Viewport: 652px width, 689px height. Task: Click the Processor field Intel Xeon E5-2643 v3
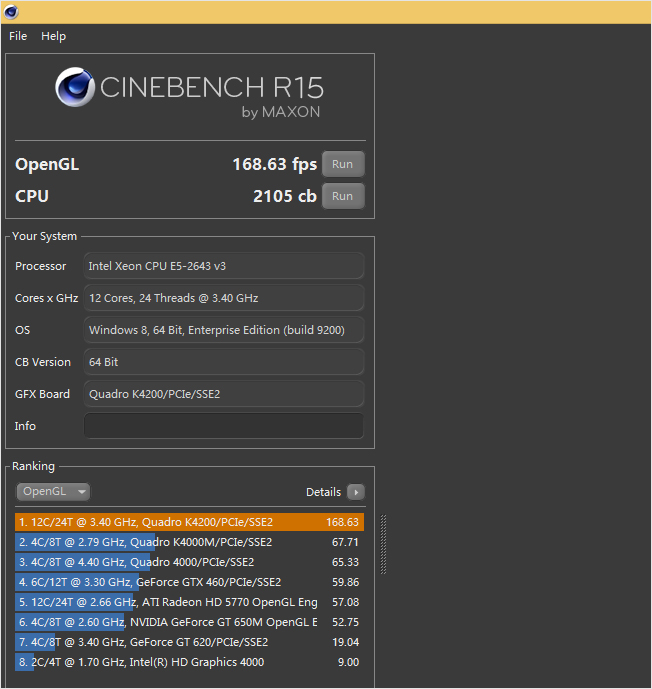point(224,266)
